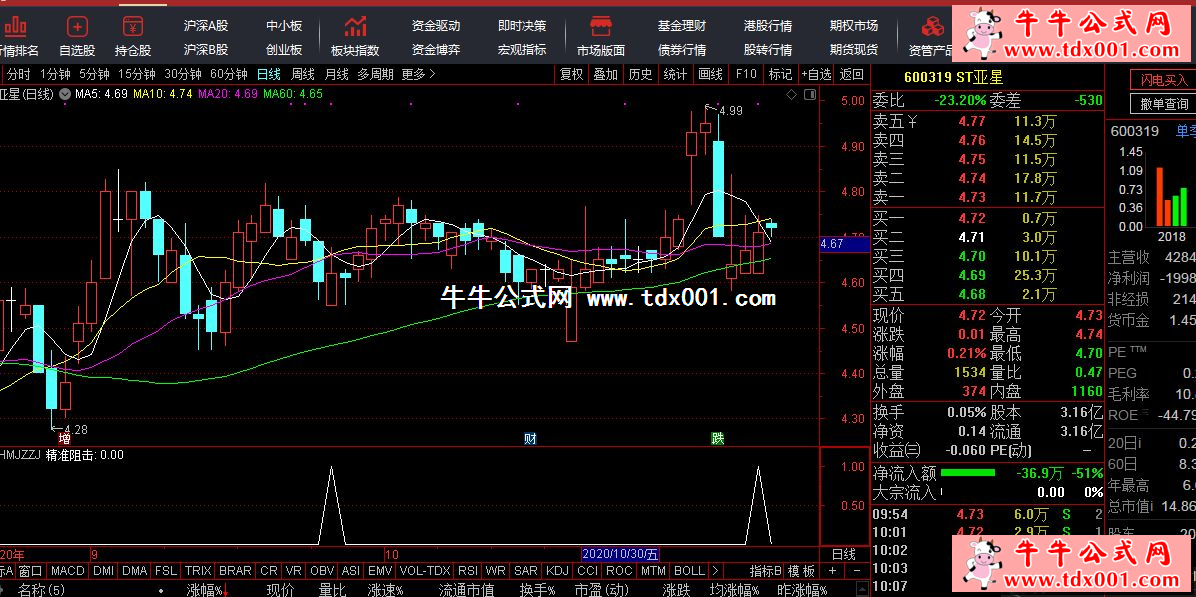The width and height of the screenshot is (1196, 597).
Task: Click the ¥ icon next to 卖五
Action: pyautogui.click(x=911, y=120)
